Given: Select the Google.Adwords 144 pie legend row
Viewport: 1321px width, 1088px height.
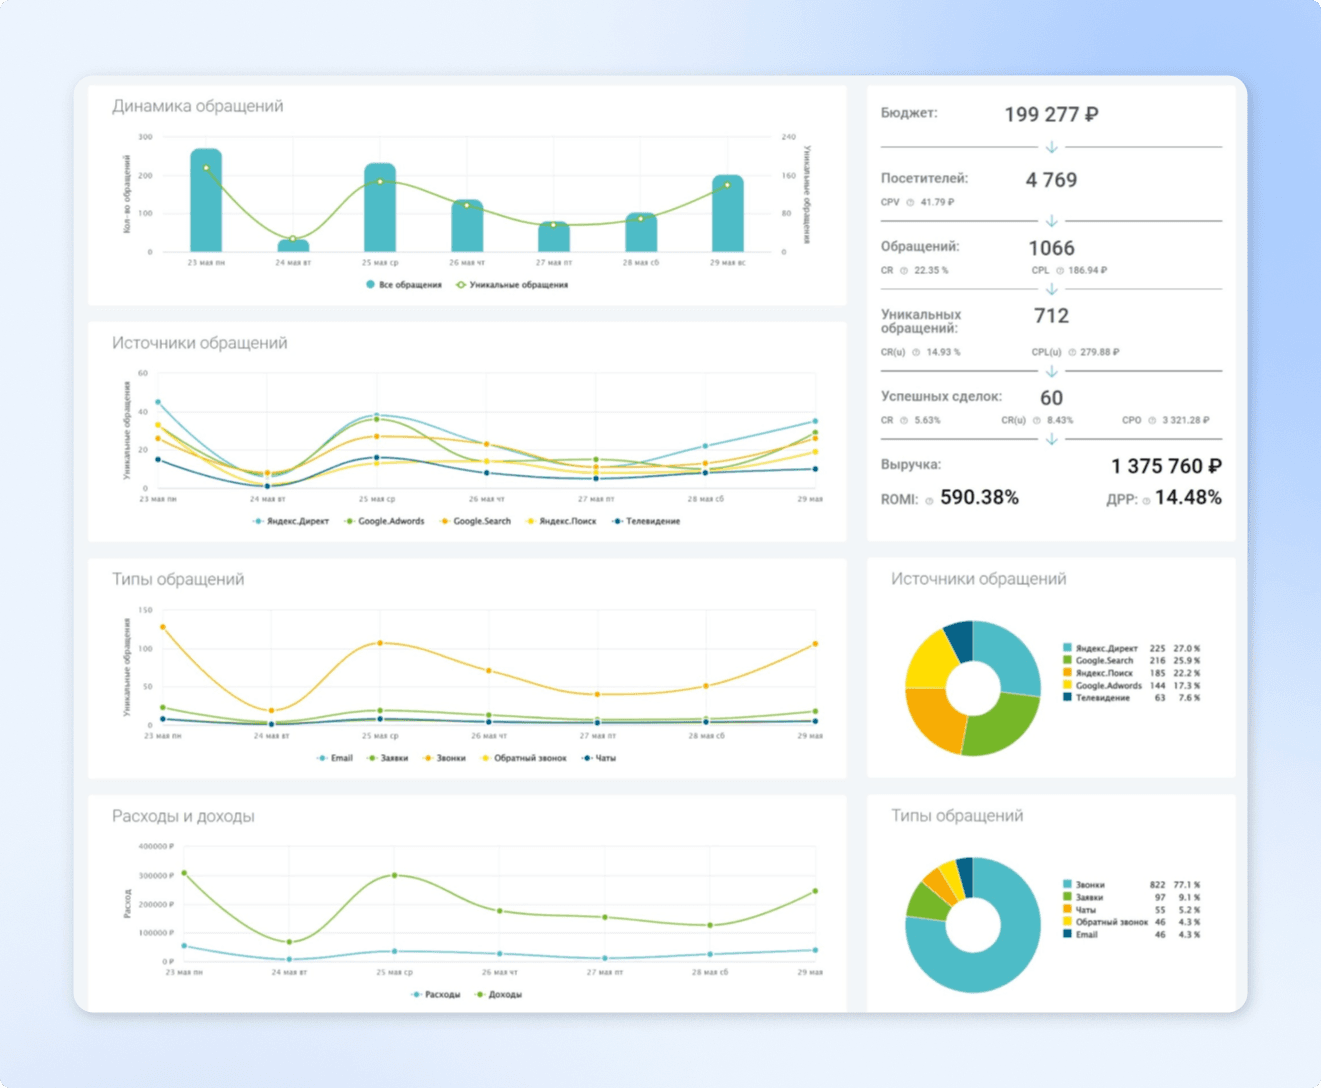Looking at the screenshot, I should point(1131,686).
